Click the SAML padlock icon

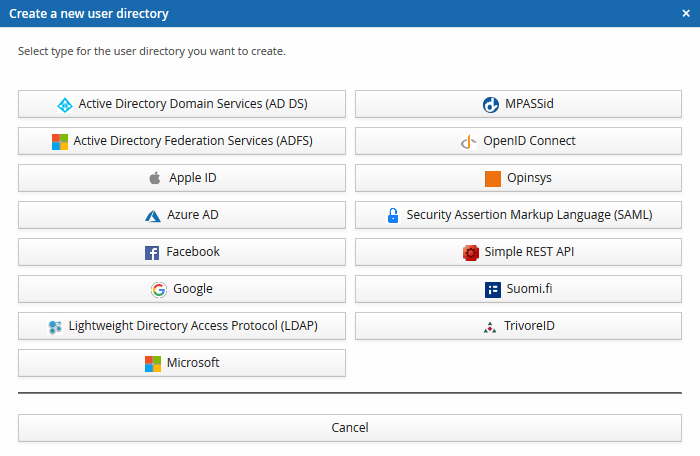394,216
